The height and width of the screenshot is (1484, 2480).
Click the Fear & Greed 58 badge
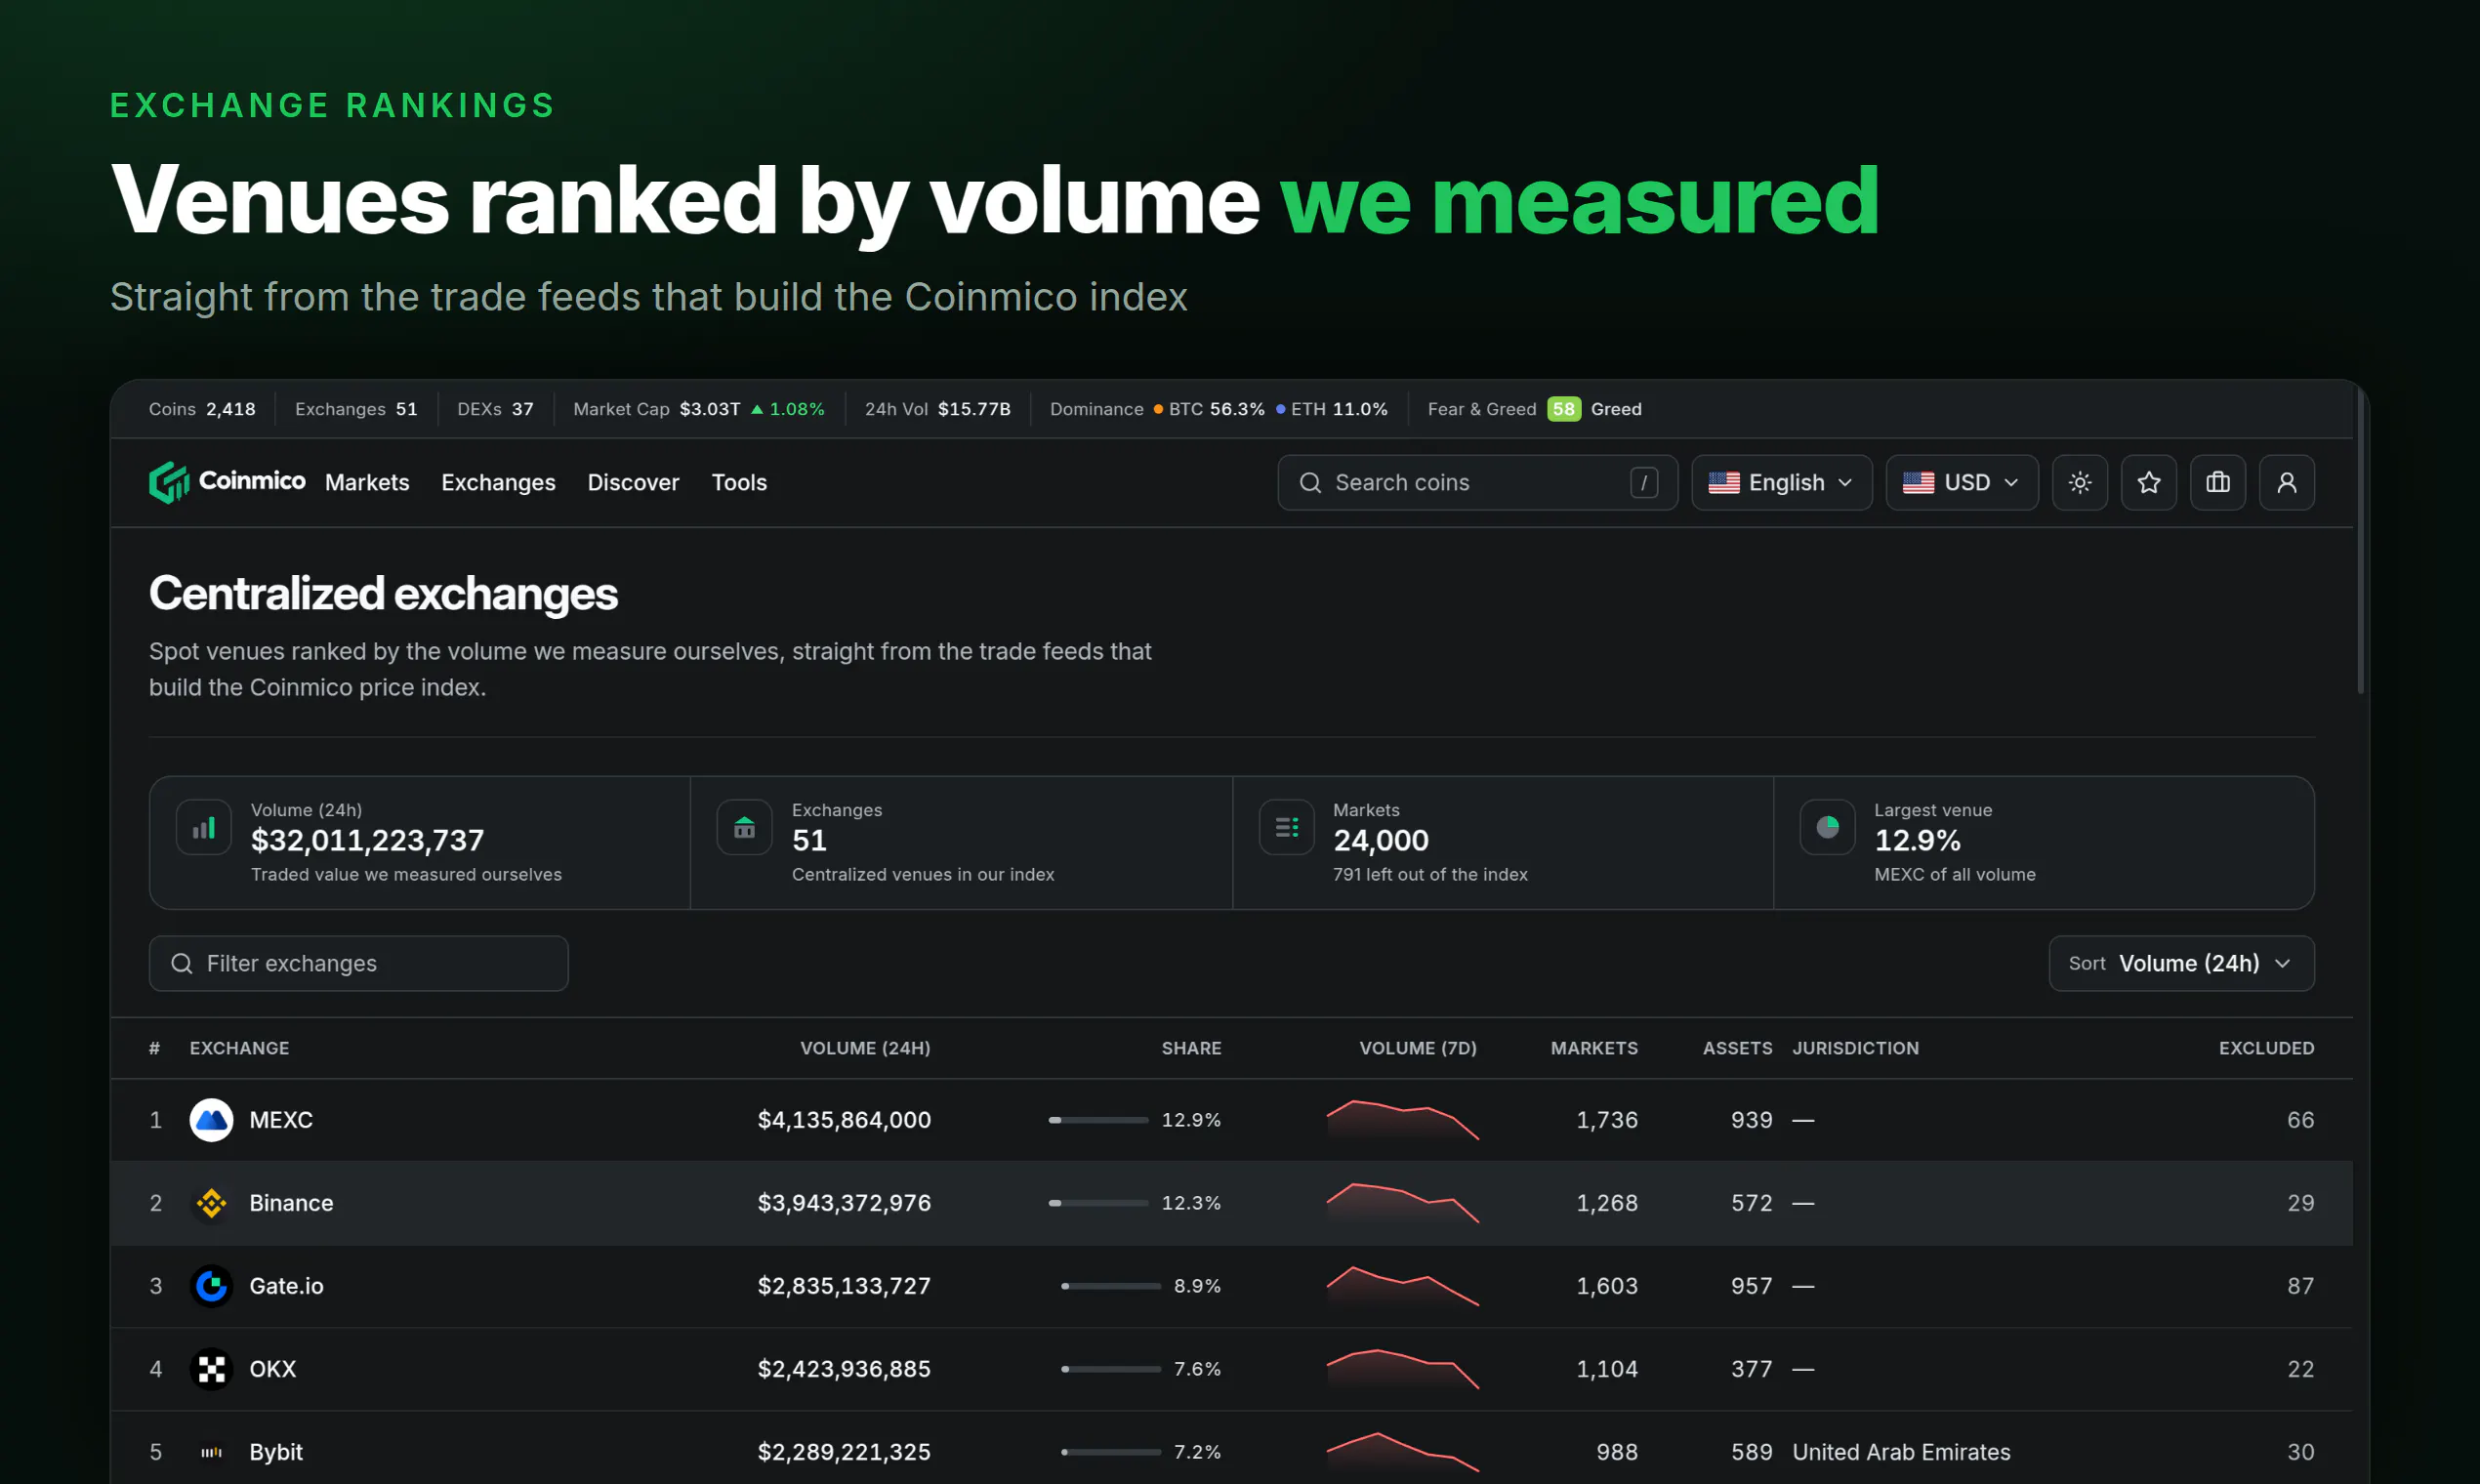[1564, 409]
